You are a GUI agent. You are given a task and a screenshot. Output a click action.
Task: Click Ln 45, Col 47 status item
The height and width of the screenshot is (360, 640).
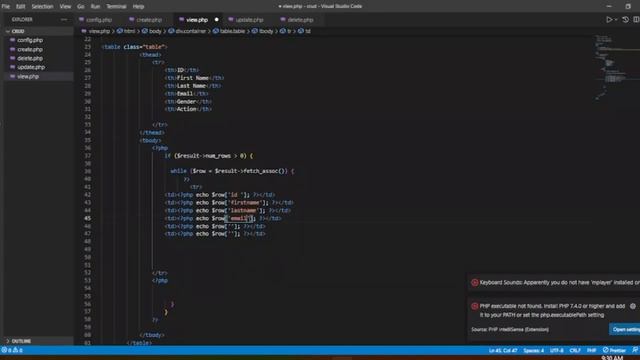tap(503, 350)
